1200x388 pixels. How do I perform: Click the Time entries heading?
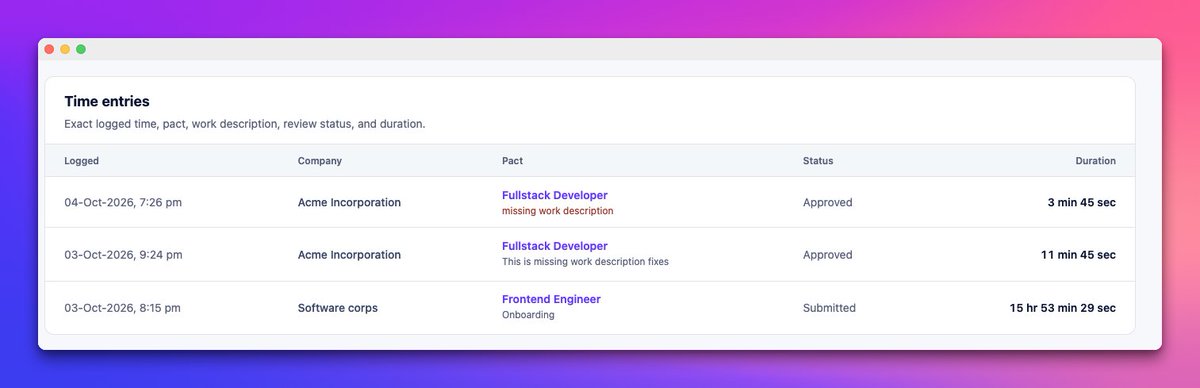tap(107, 102)
